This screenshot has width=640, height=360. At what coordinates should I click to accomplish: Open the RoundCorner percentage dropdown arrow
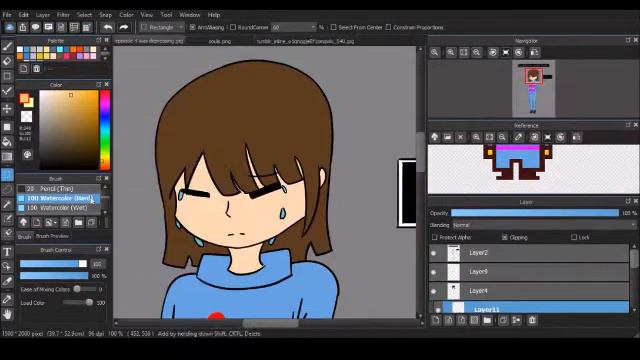click(x=313, y=27)
